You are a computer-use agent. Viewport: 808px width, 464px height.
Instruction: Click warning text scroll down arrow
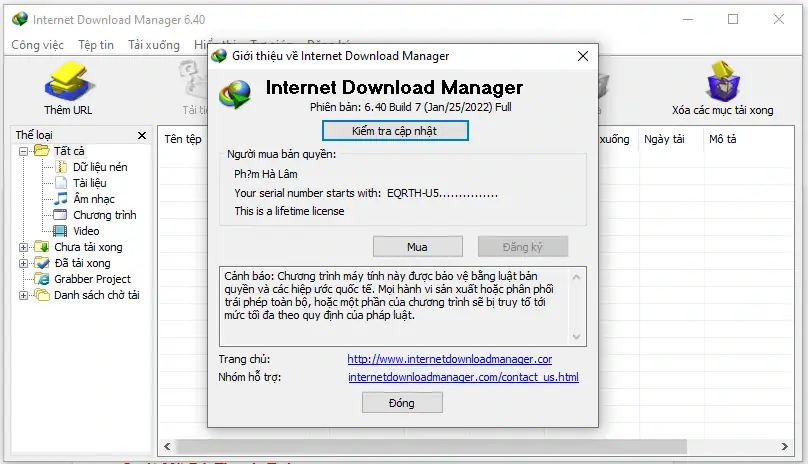click(577, 337)
